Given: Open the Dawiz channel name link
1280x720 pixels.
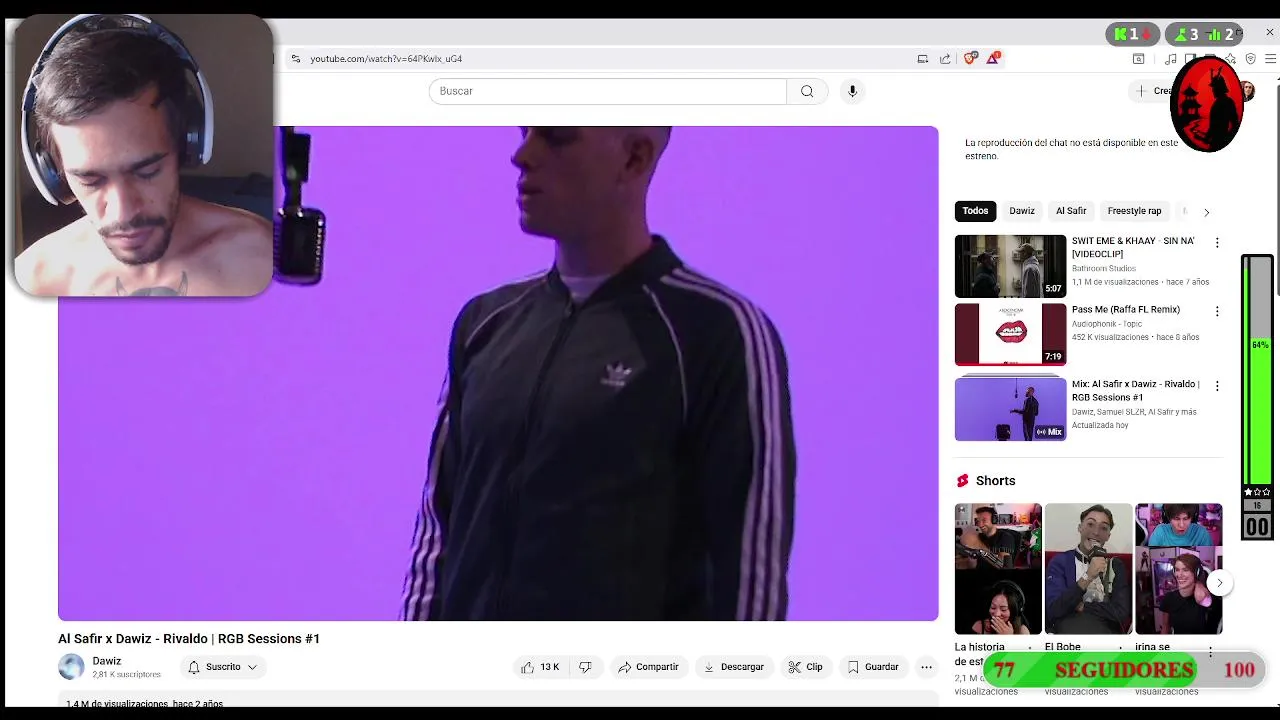Looking at the screenshot, I should pos(107,661).
